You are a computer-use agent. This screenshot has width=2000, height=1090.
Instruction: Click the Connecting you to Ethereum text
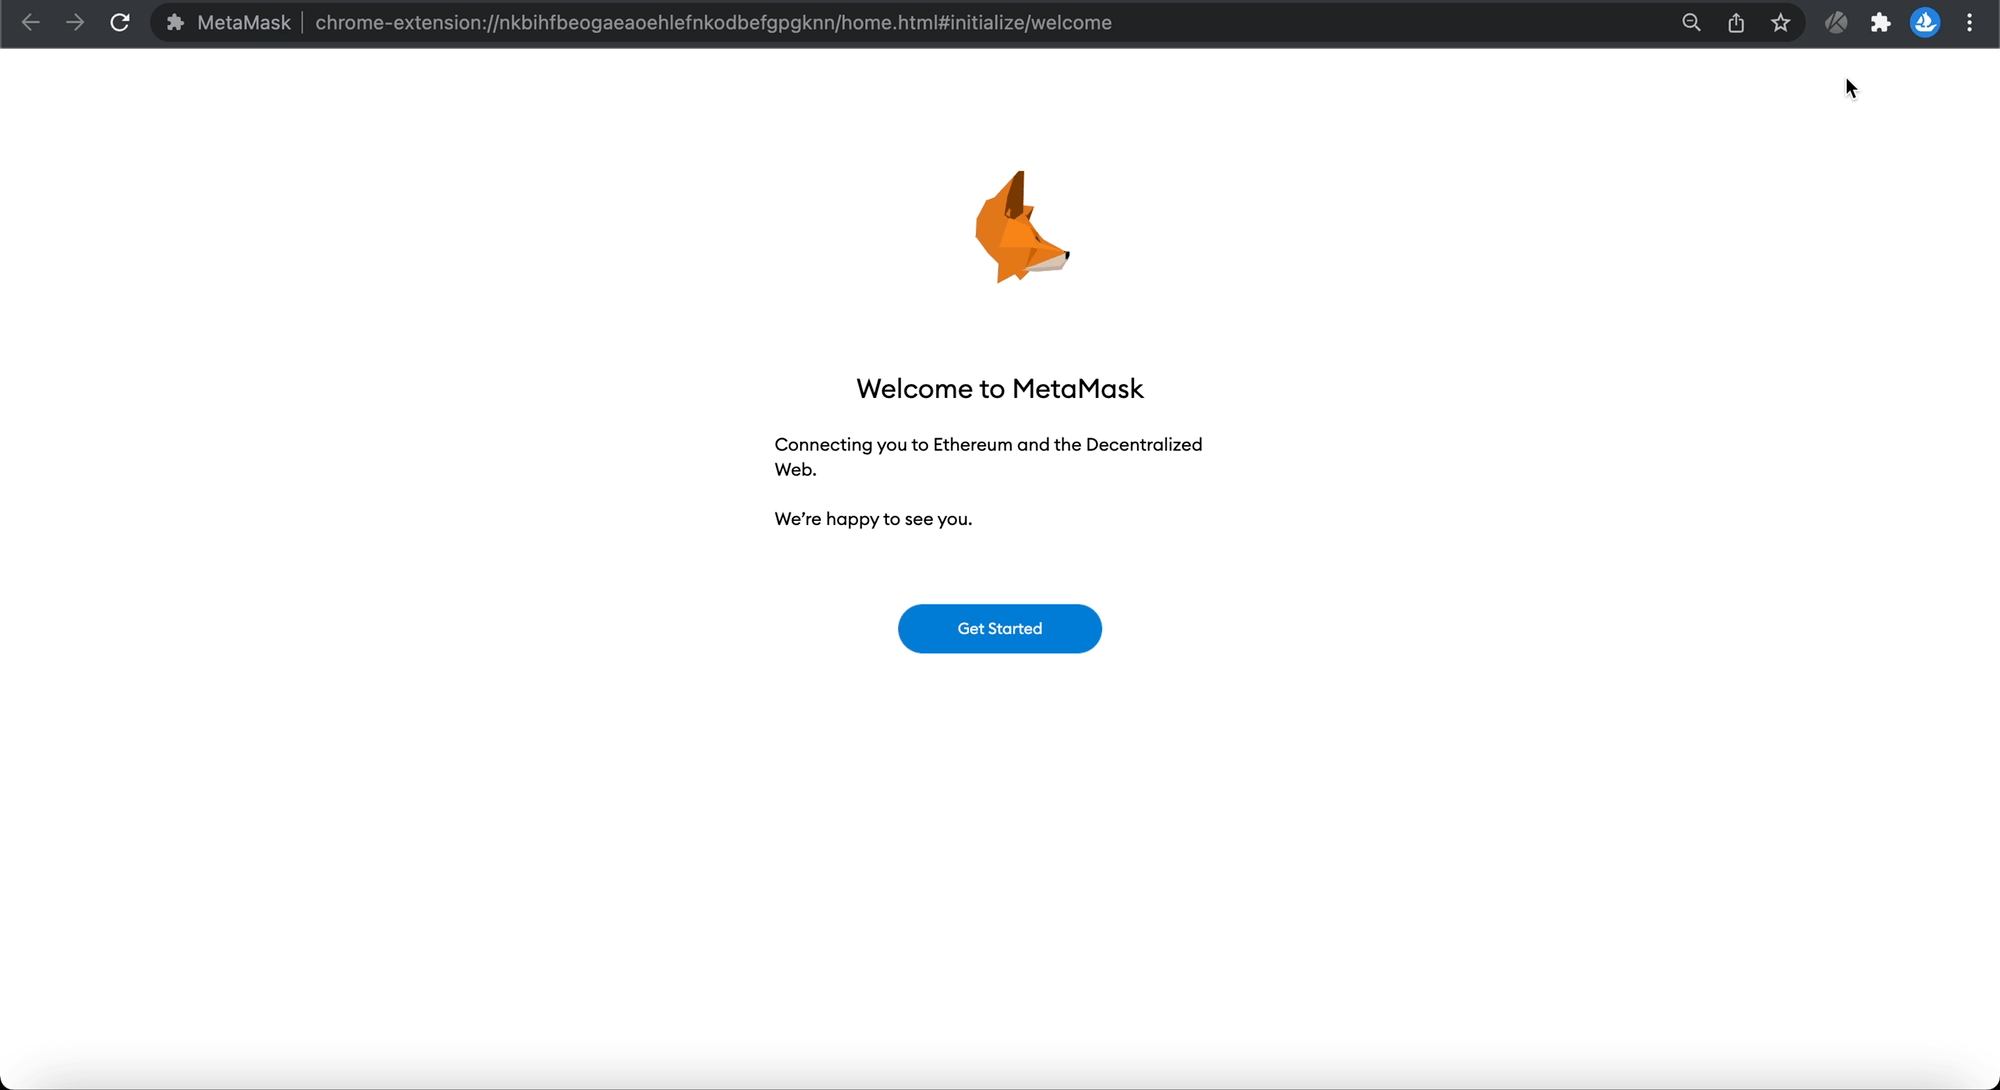coord(988,444)
